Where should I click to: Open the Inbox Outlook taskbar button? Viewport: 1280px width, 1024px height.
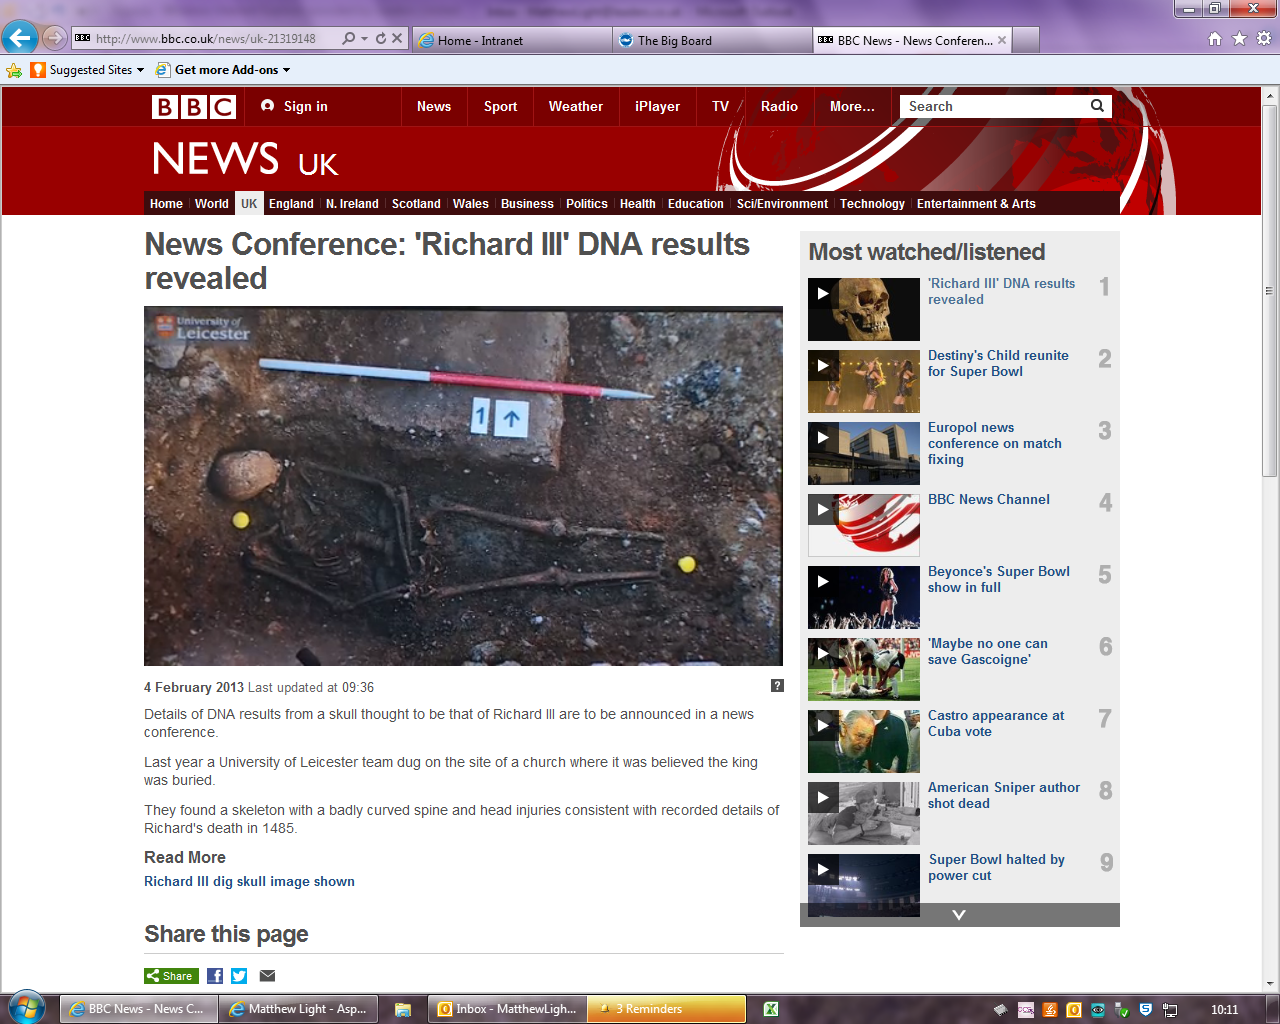point(507,1009)
